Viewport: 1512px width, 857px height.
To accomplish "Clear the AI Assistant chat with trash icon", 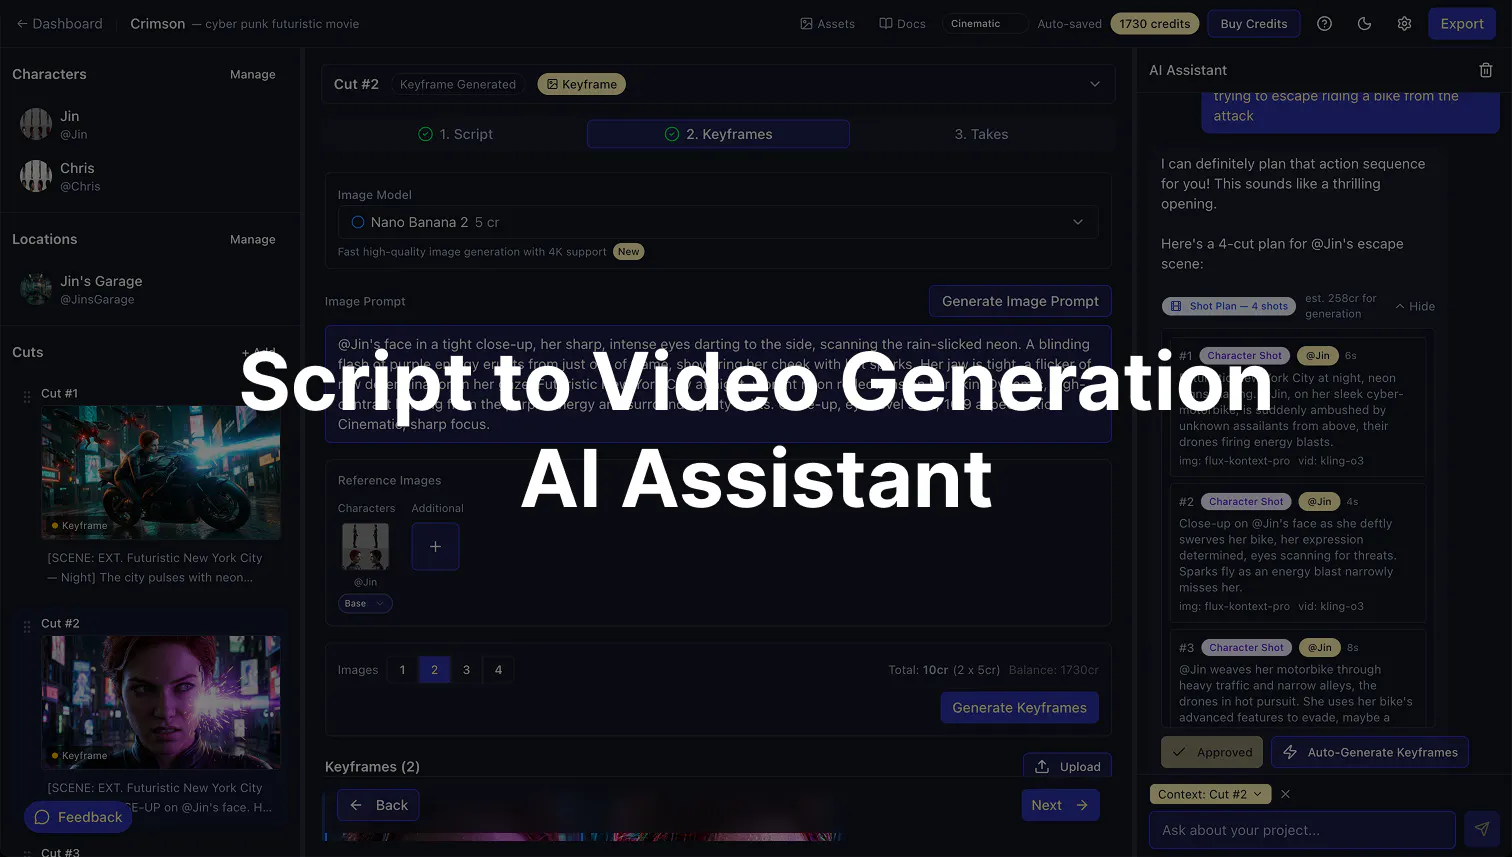I will tap(1485, 70).
